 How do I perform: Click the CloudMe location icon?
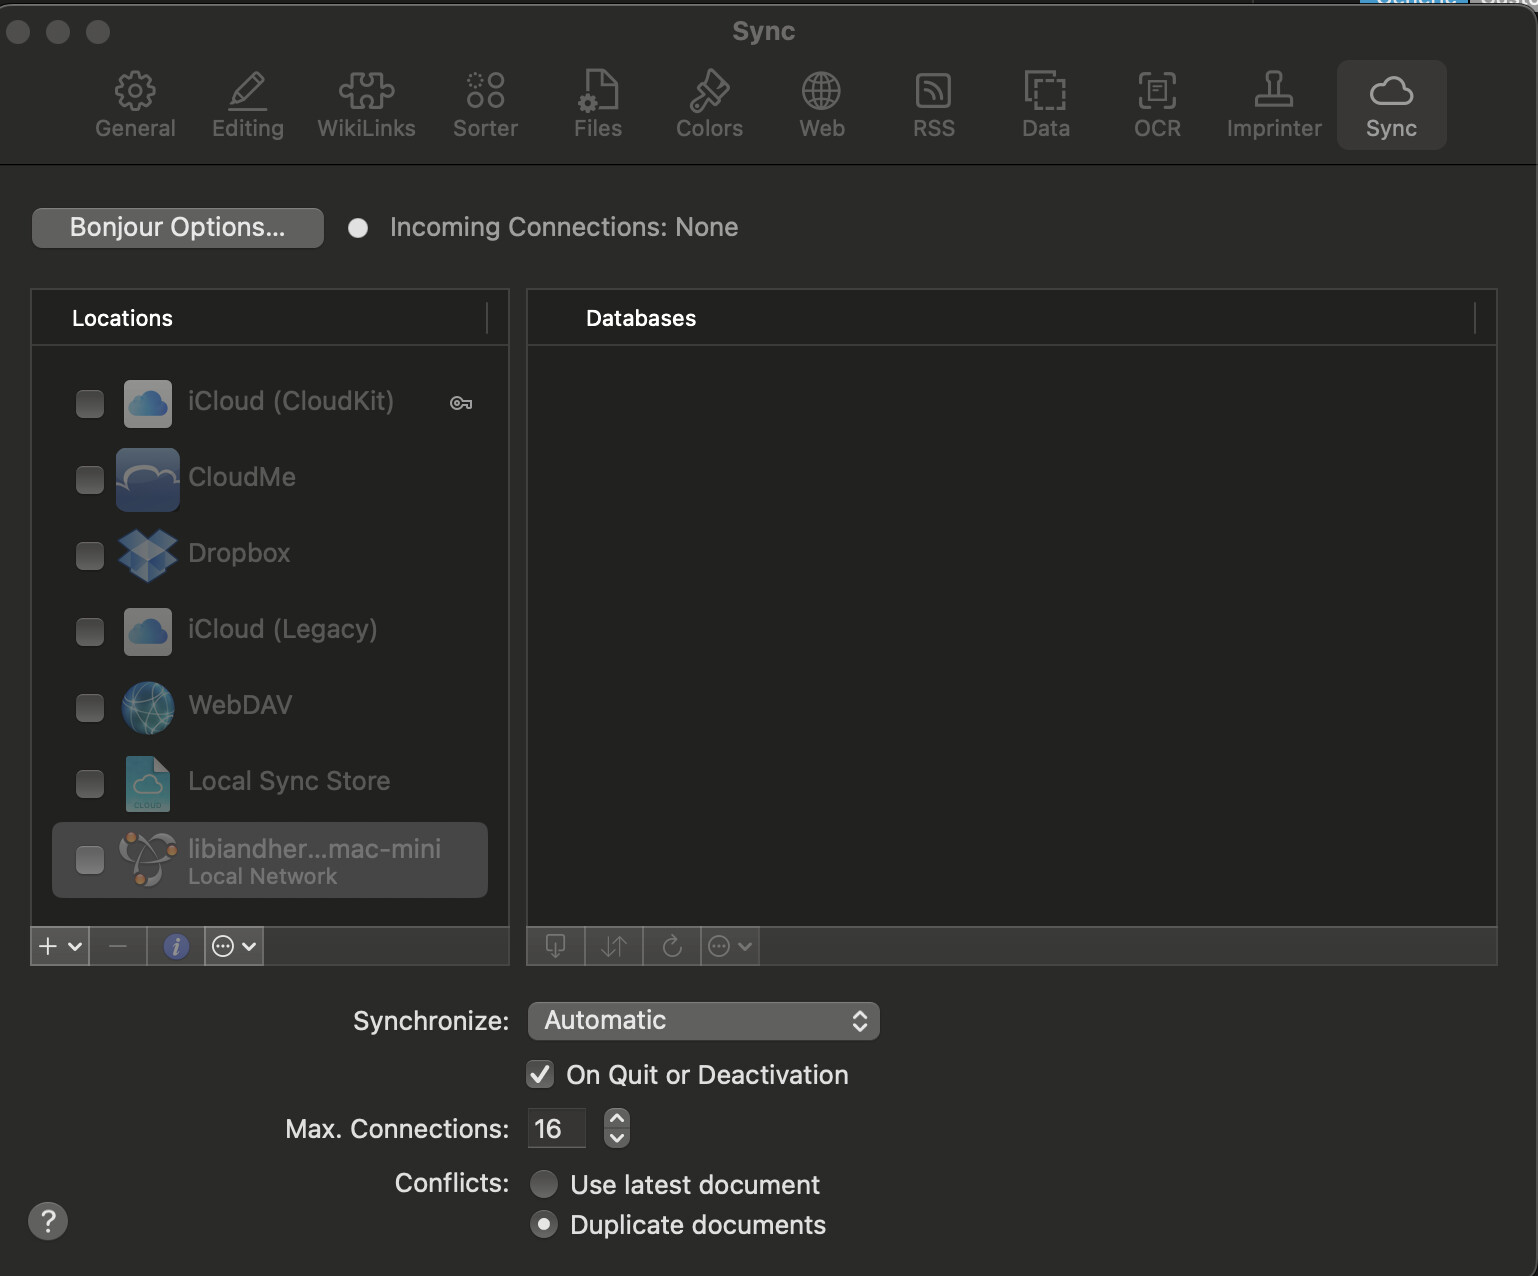pos(148,479)
